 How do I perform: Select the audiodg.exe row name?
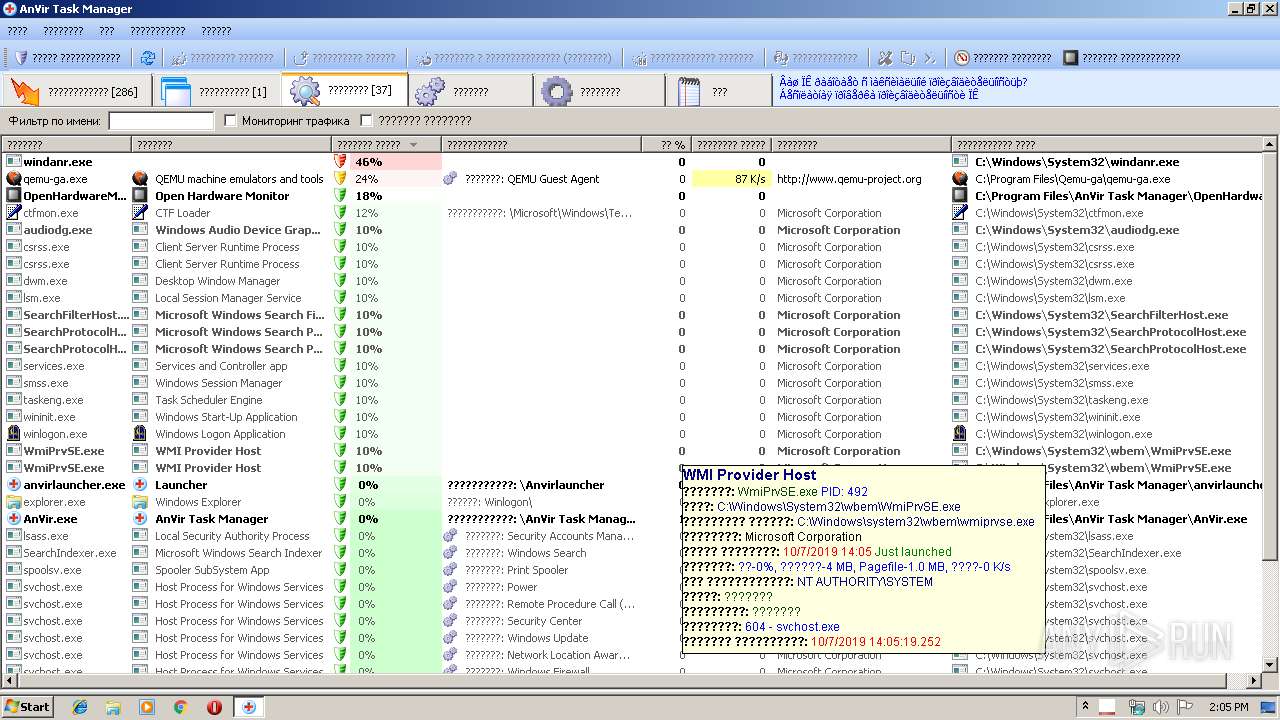[57, 230]
